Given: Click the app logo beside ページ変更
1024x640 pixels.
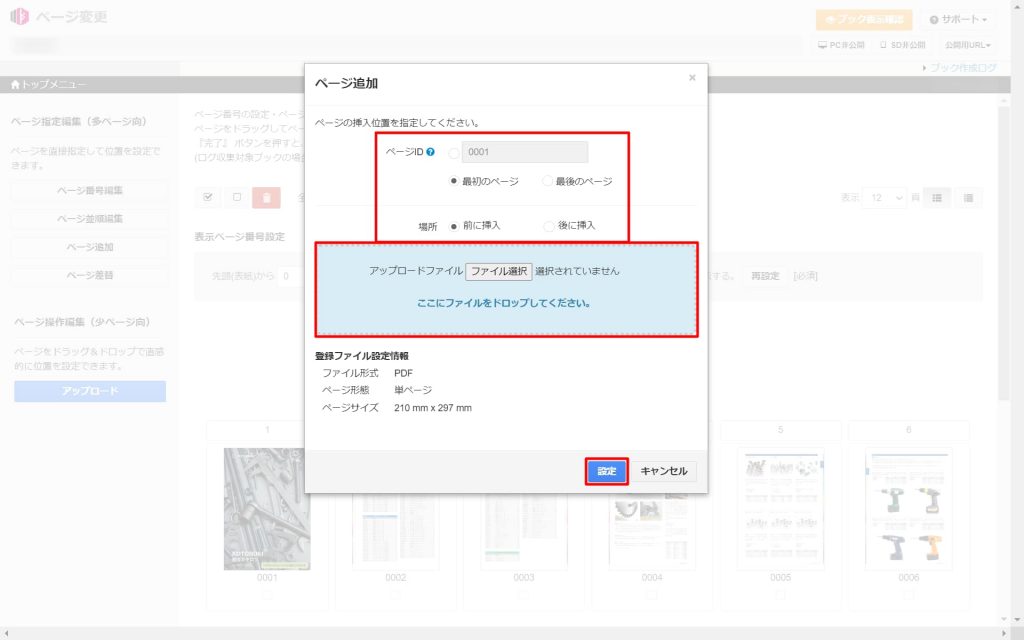Looking at the screenshot, I should tap(20, 18).
